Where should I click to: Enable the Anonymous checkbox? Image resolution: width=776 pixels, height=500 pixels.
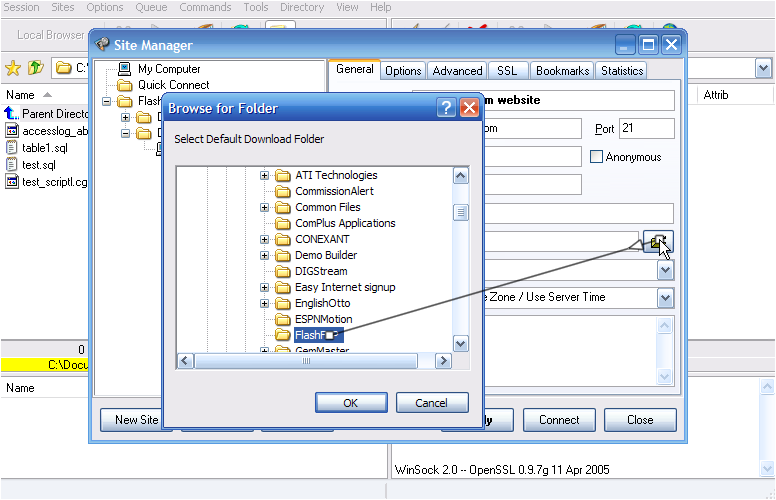[597, 157]
